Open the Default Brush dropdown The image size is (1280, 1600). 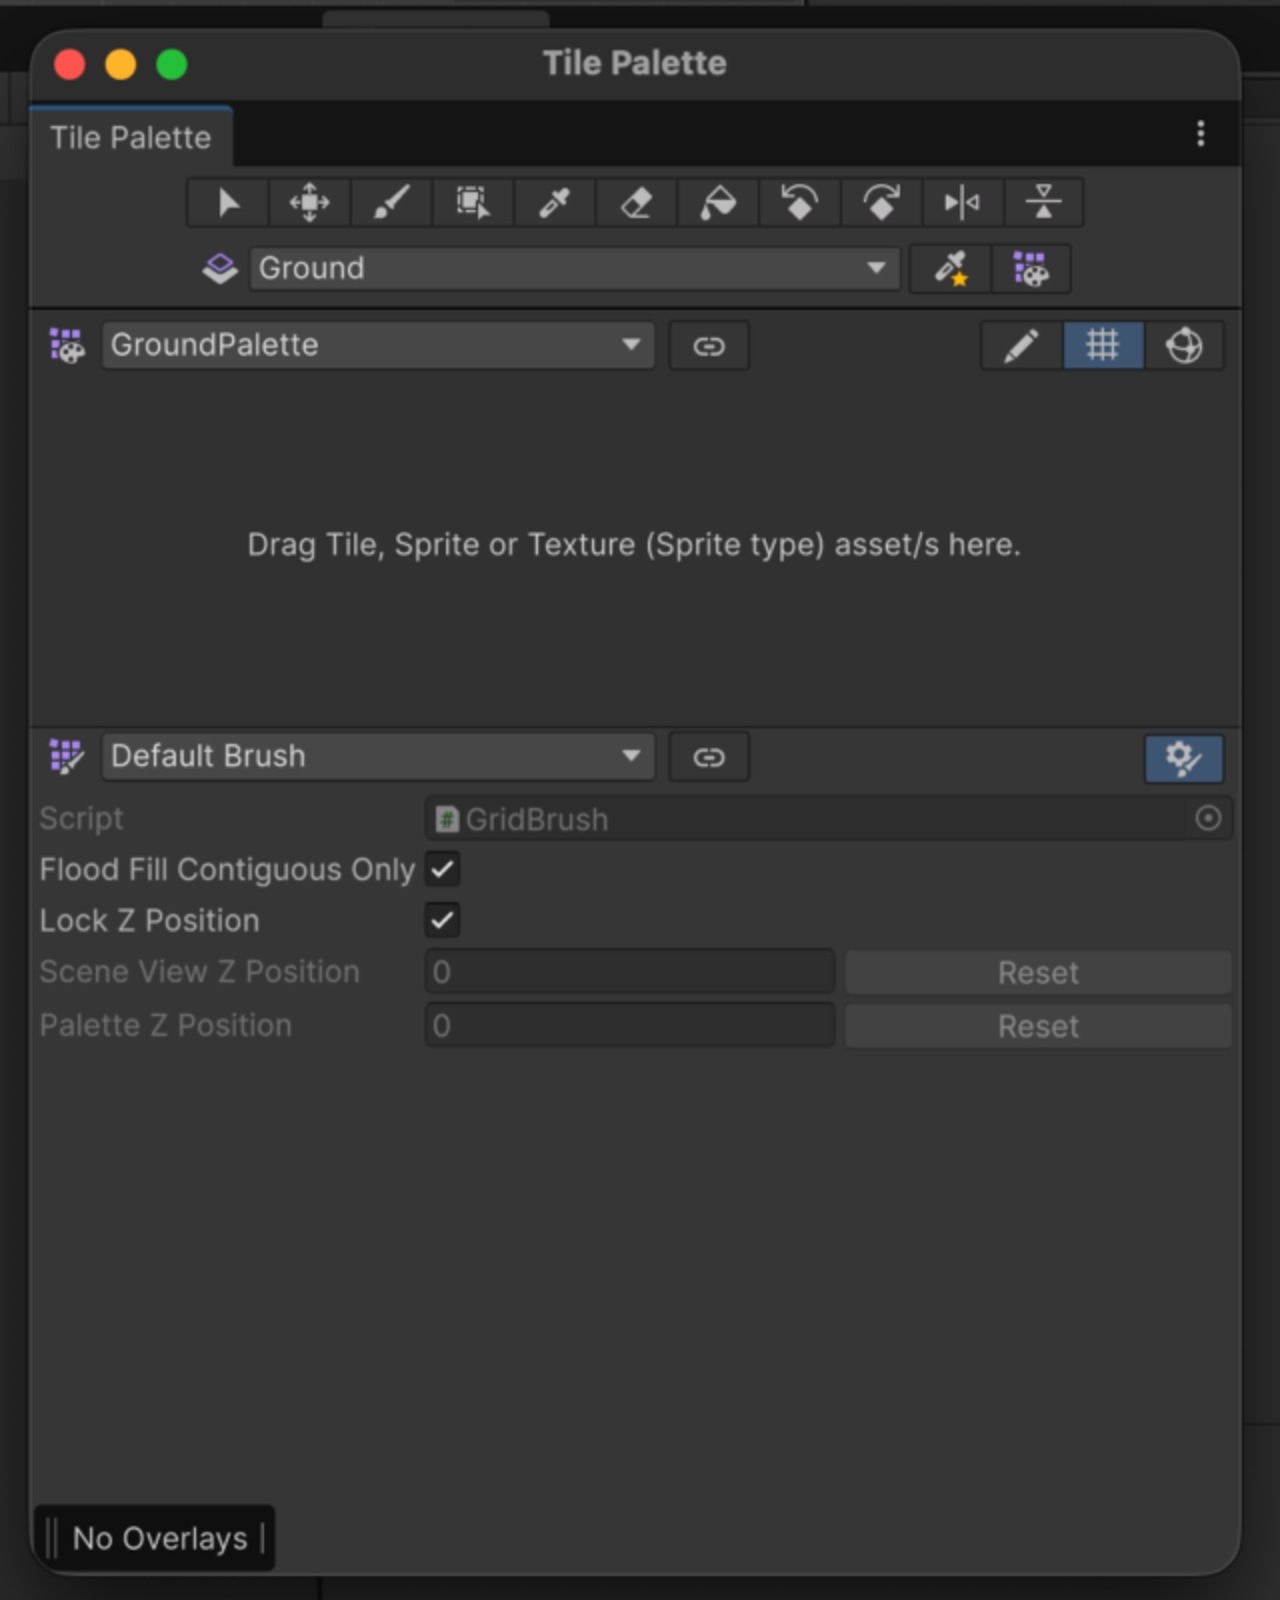[x=378, y=756]
